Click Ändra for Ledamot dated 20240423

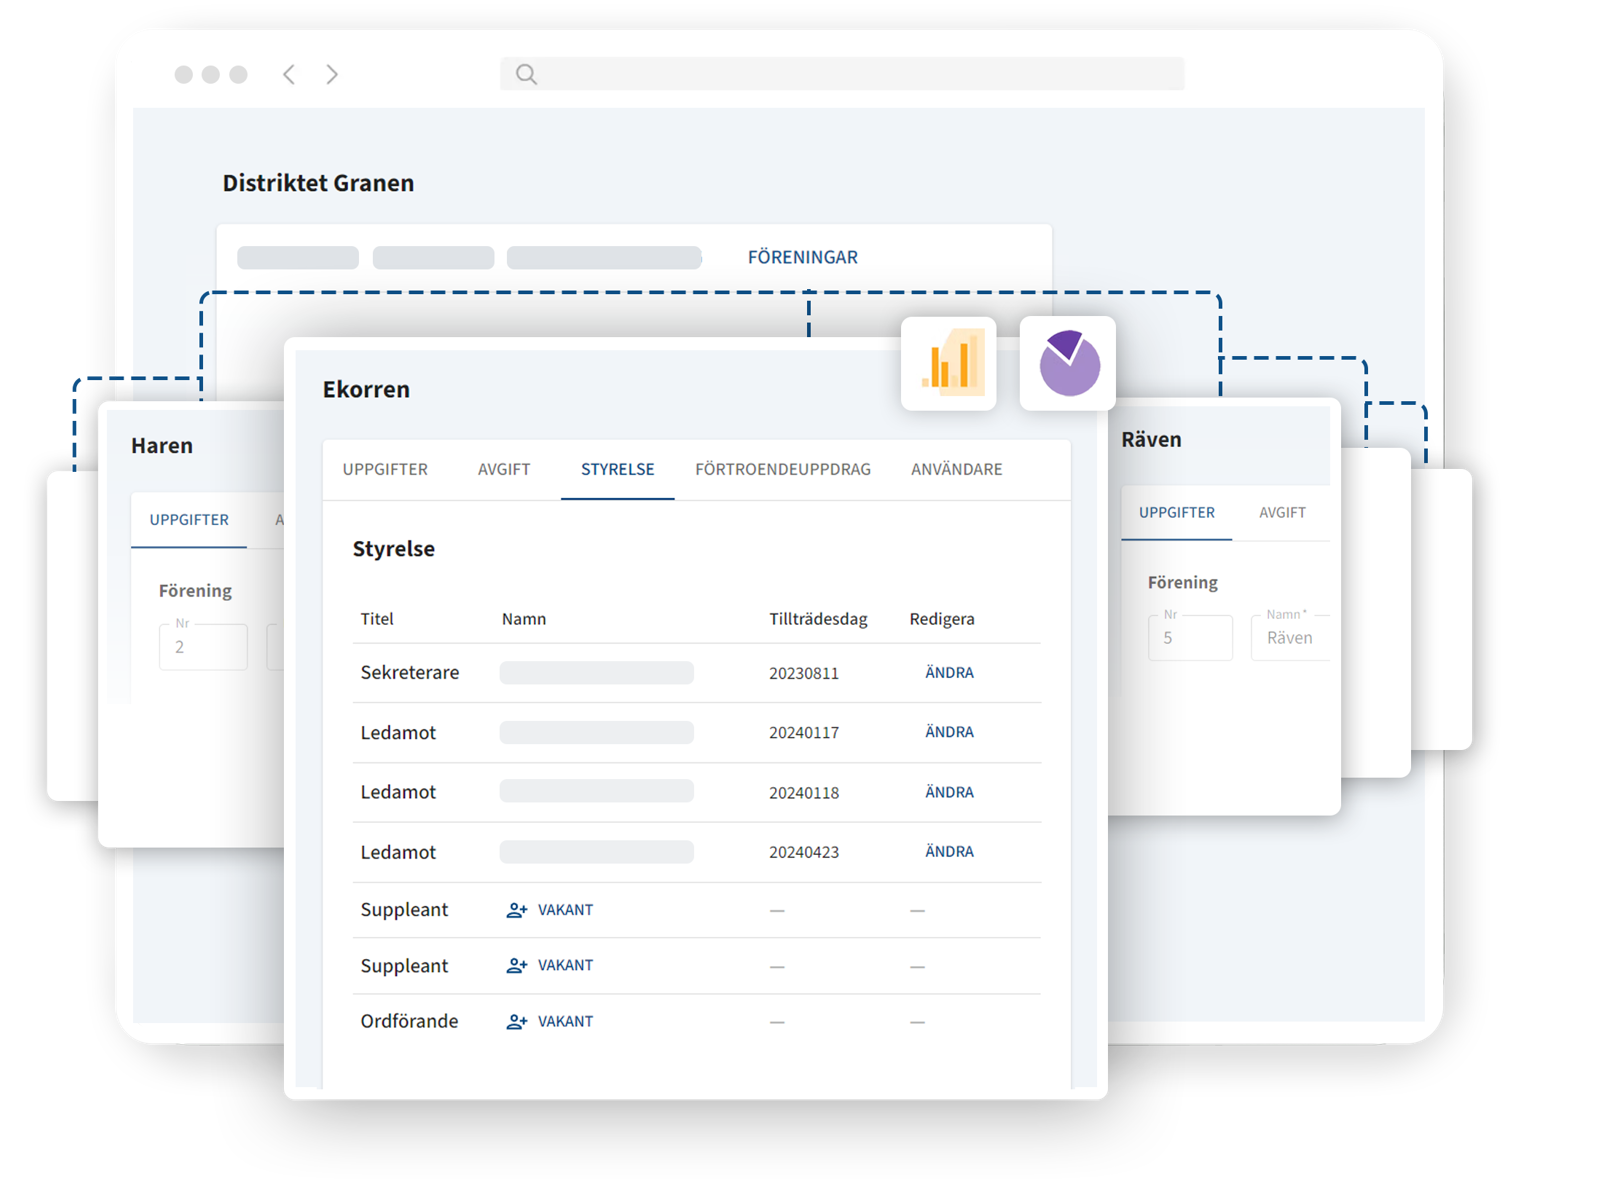(949, 852)
